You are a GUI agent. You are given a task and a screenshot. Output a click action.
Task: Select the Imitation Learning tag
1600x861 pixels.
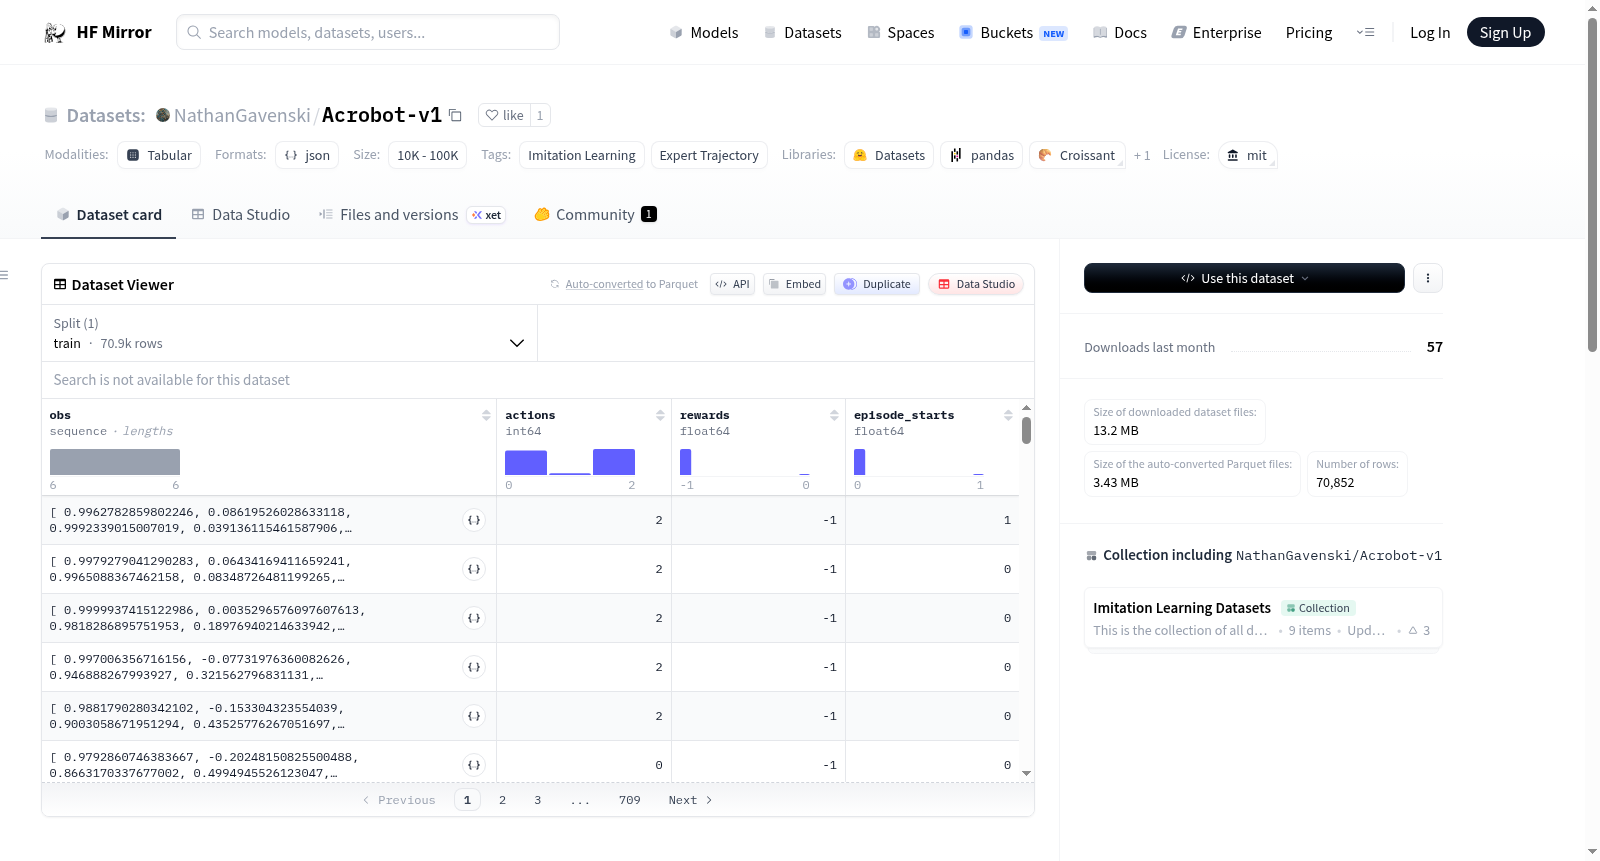tap(582, 155)
